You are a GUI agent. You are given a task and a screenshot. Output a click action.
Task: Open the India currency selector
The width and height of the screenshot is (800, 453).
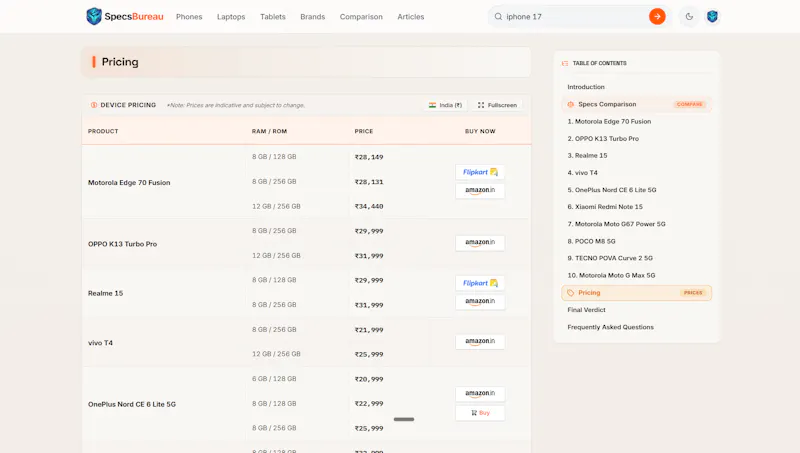tap(445, 105)
